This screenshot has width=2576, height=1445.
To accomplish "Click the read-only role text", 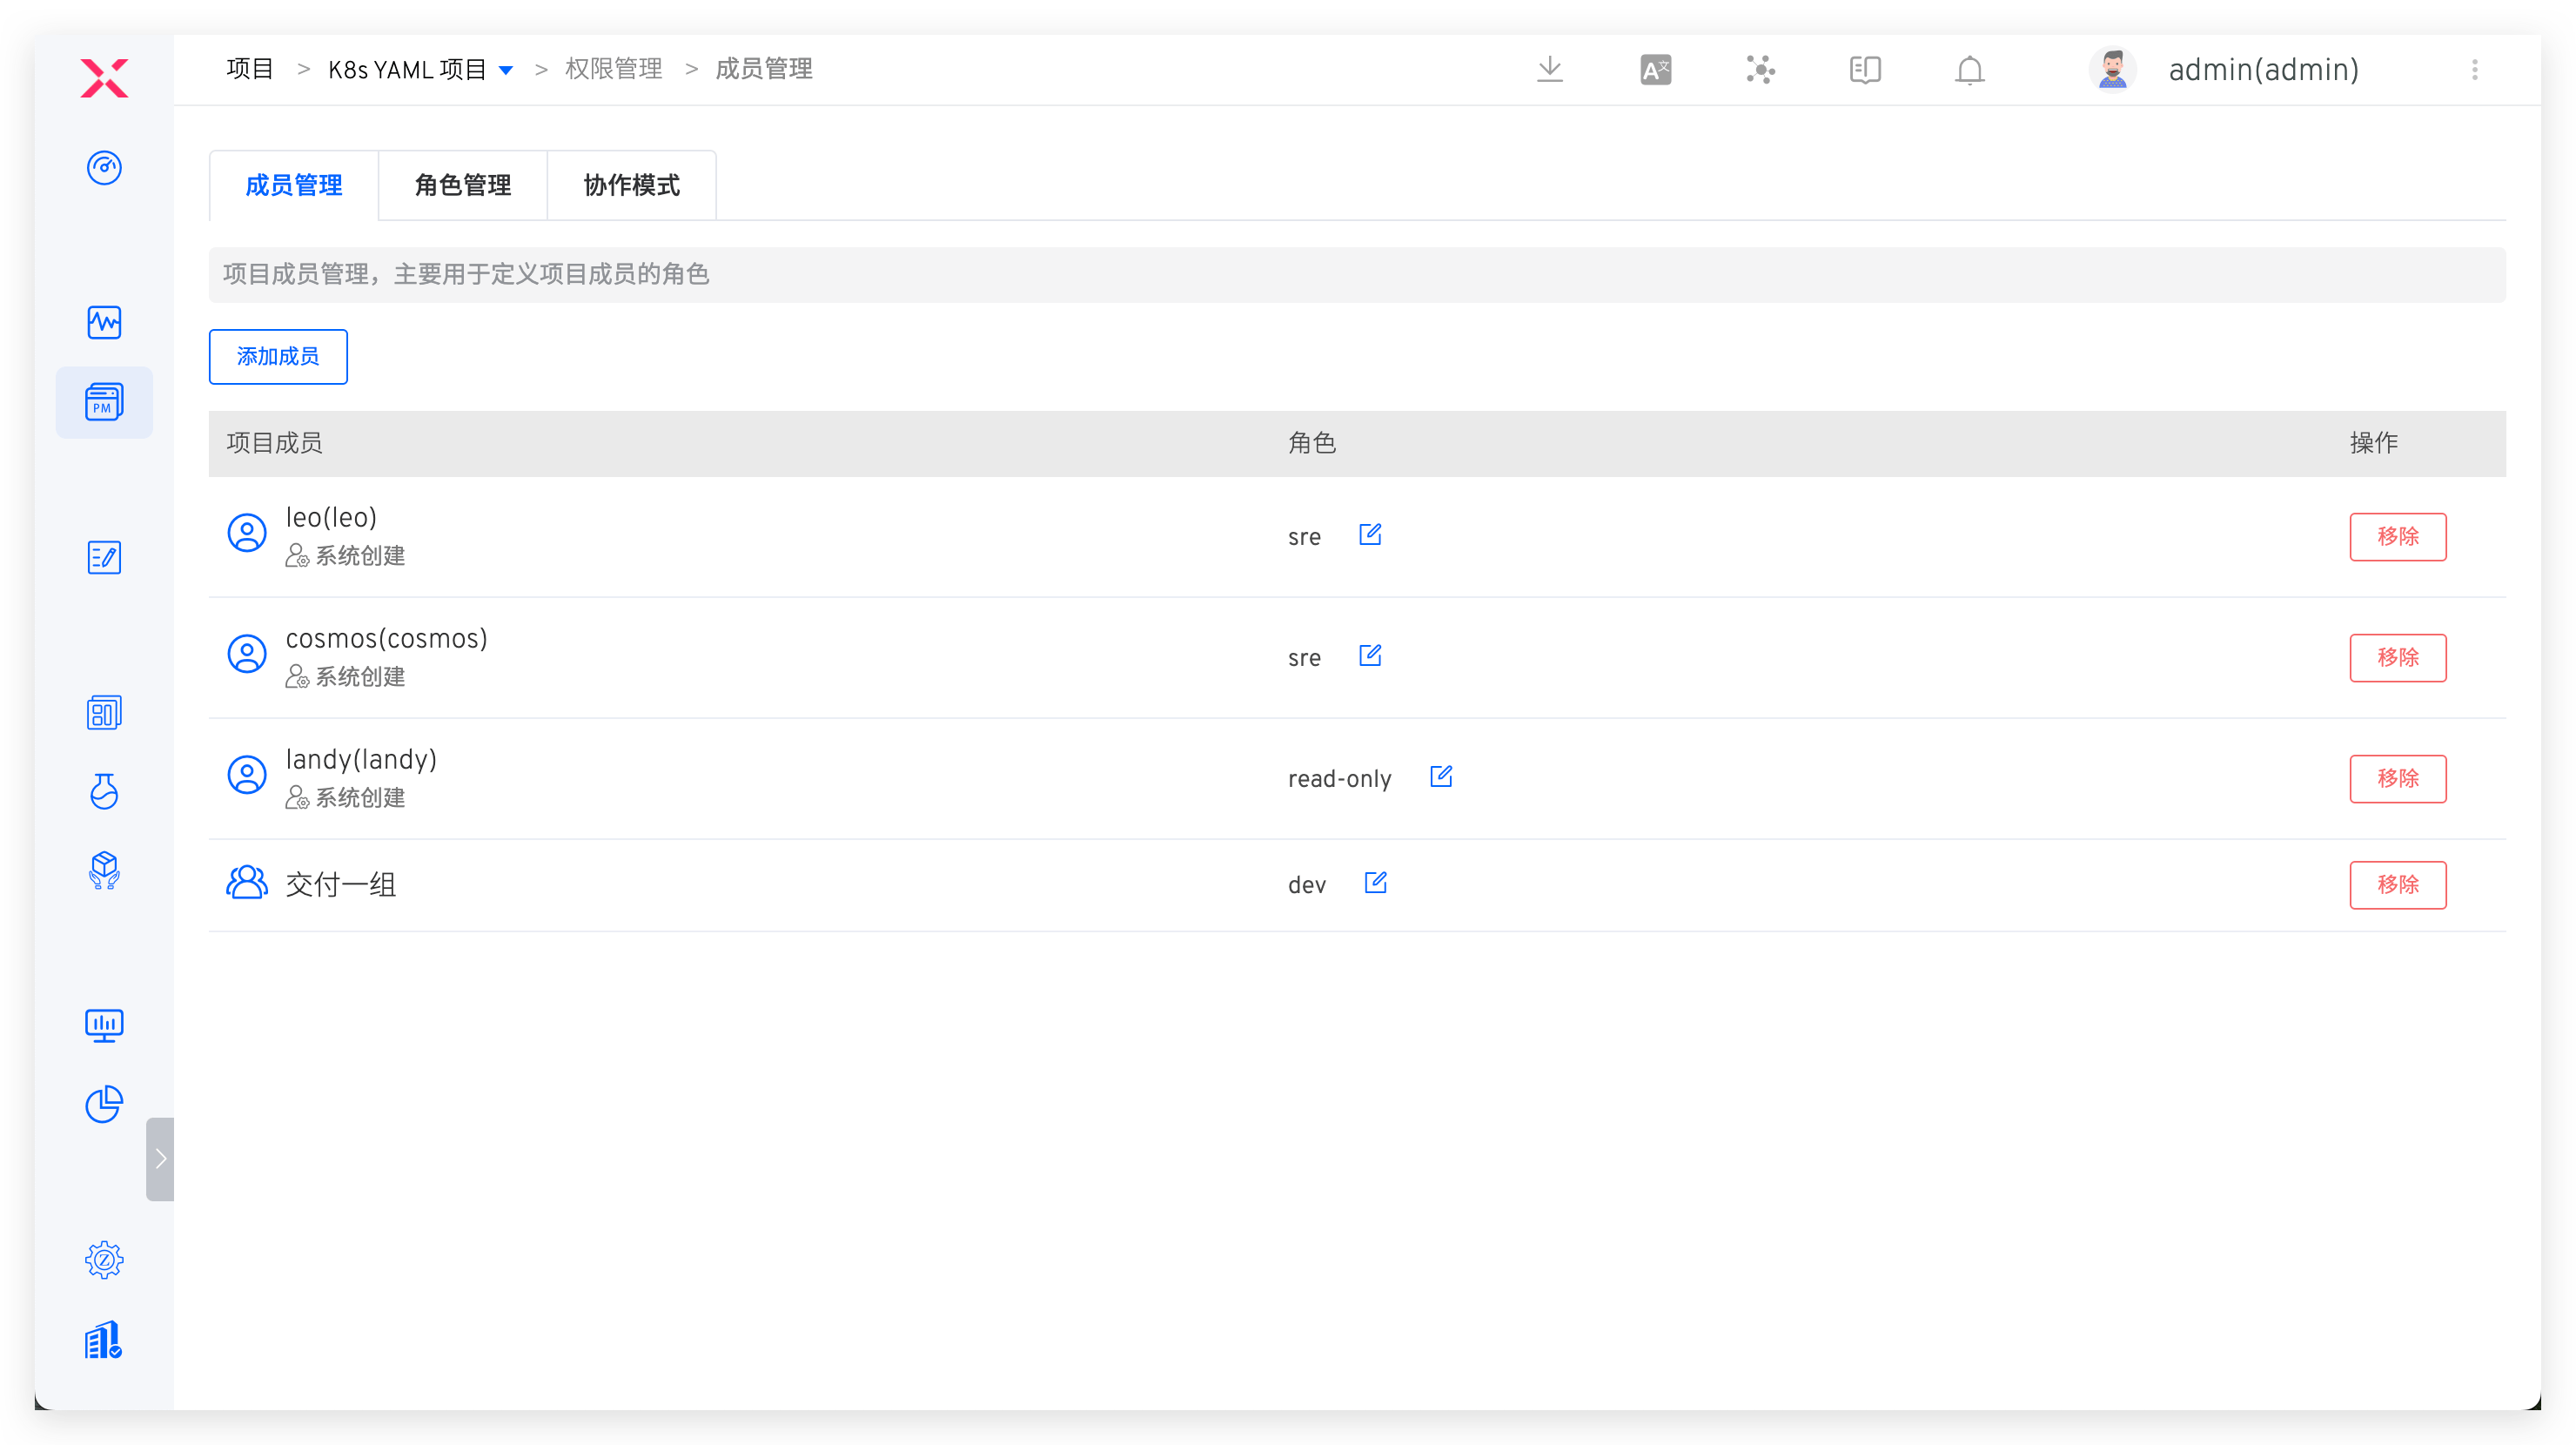I will click(1340, 778).
